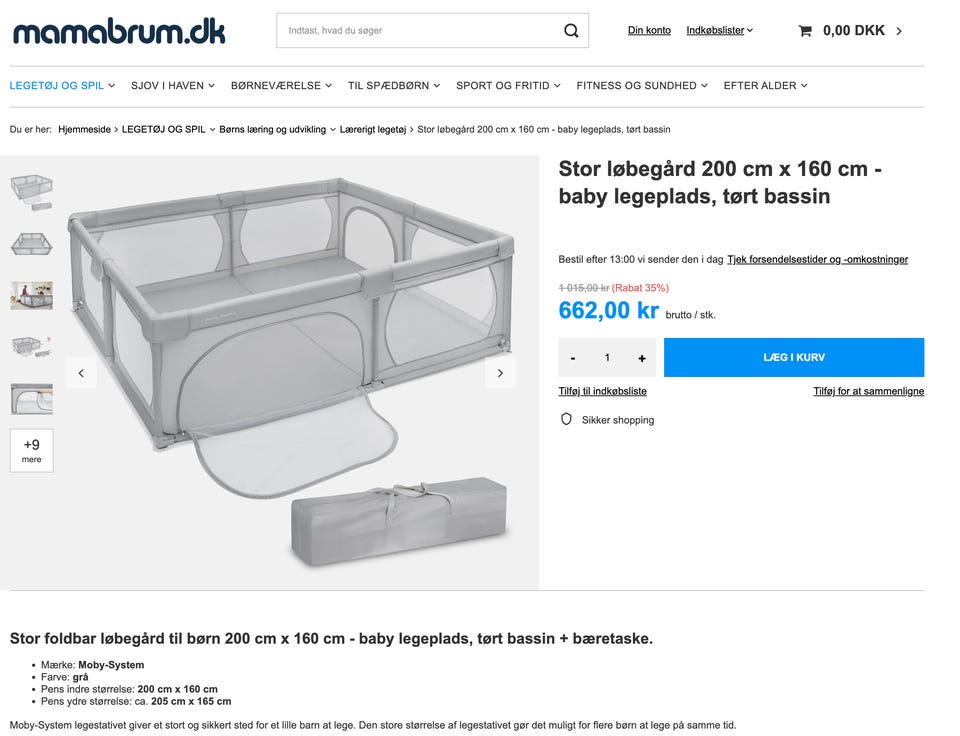The height and width of the screenshot is (736, 960).
Task: Open the TIL SPÆDBØRN dropdown menu
Action: coord(394,86)
